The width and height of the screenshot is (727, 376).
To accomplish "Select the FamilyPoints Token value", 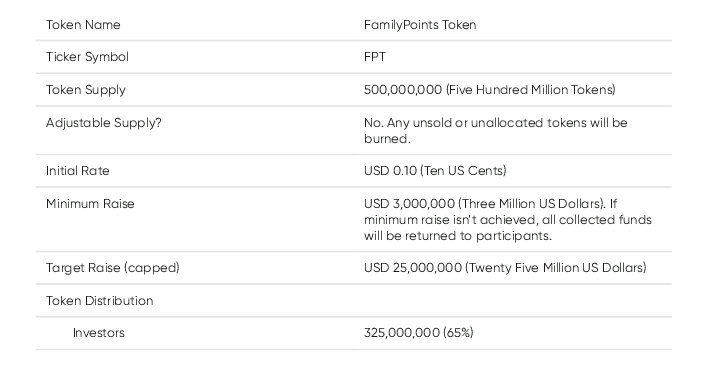I will pos(420,25).
